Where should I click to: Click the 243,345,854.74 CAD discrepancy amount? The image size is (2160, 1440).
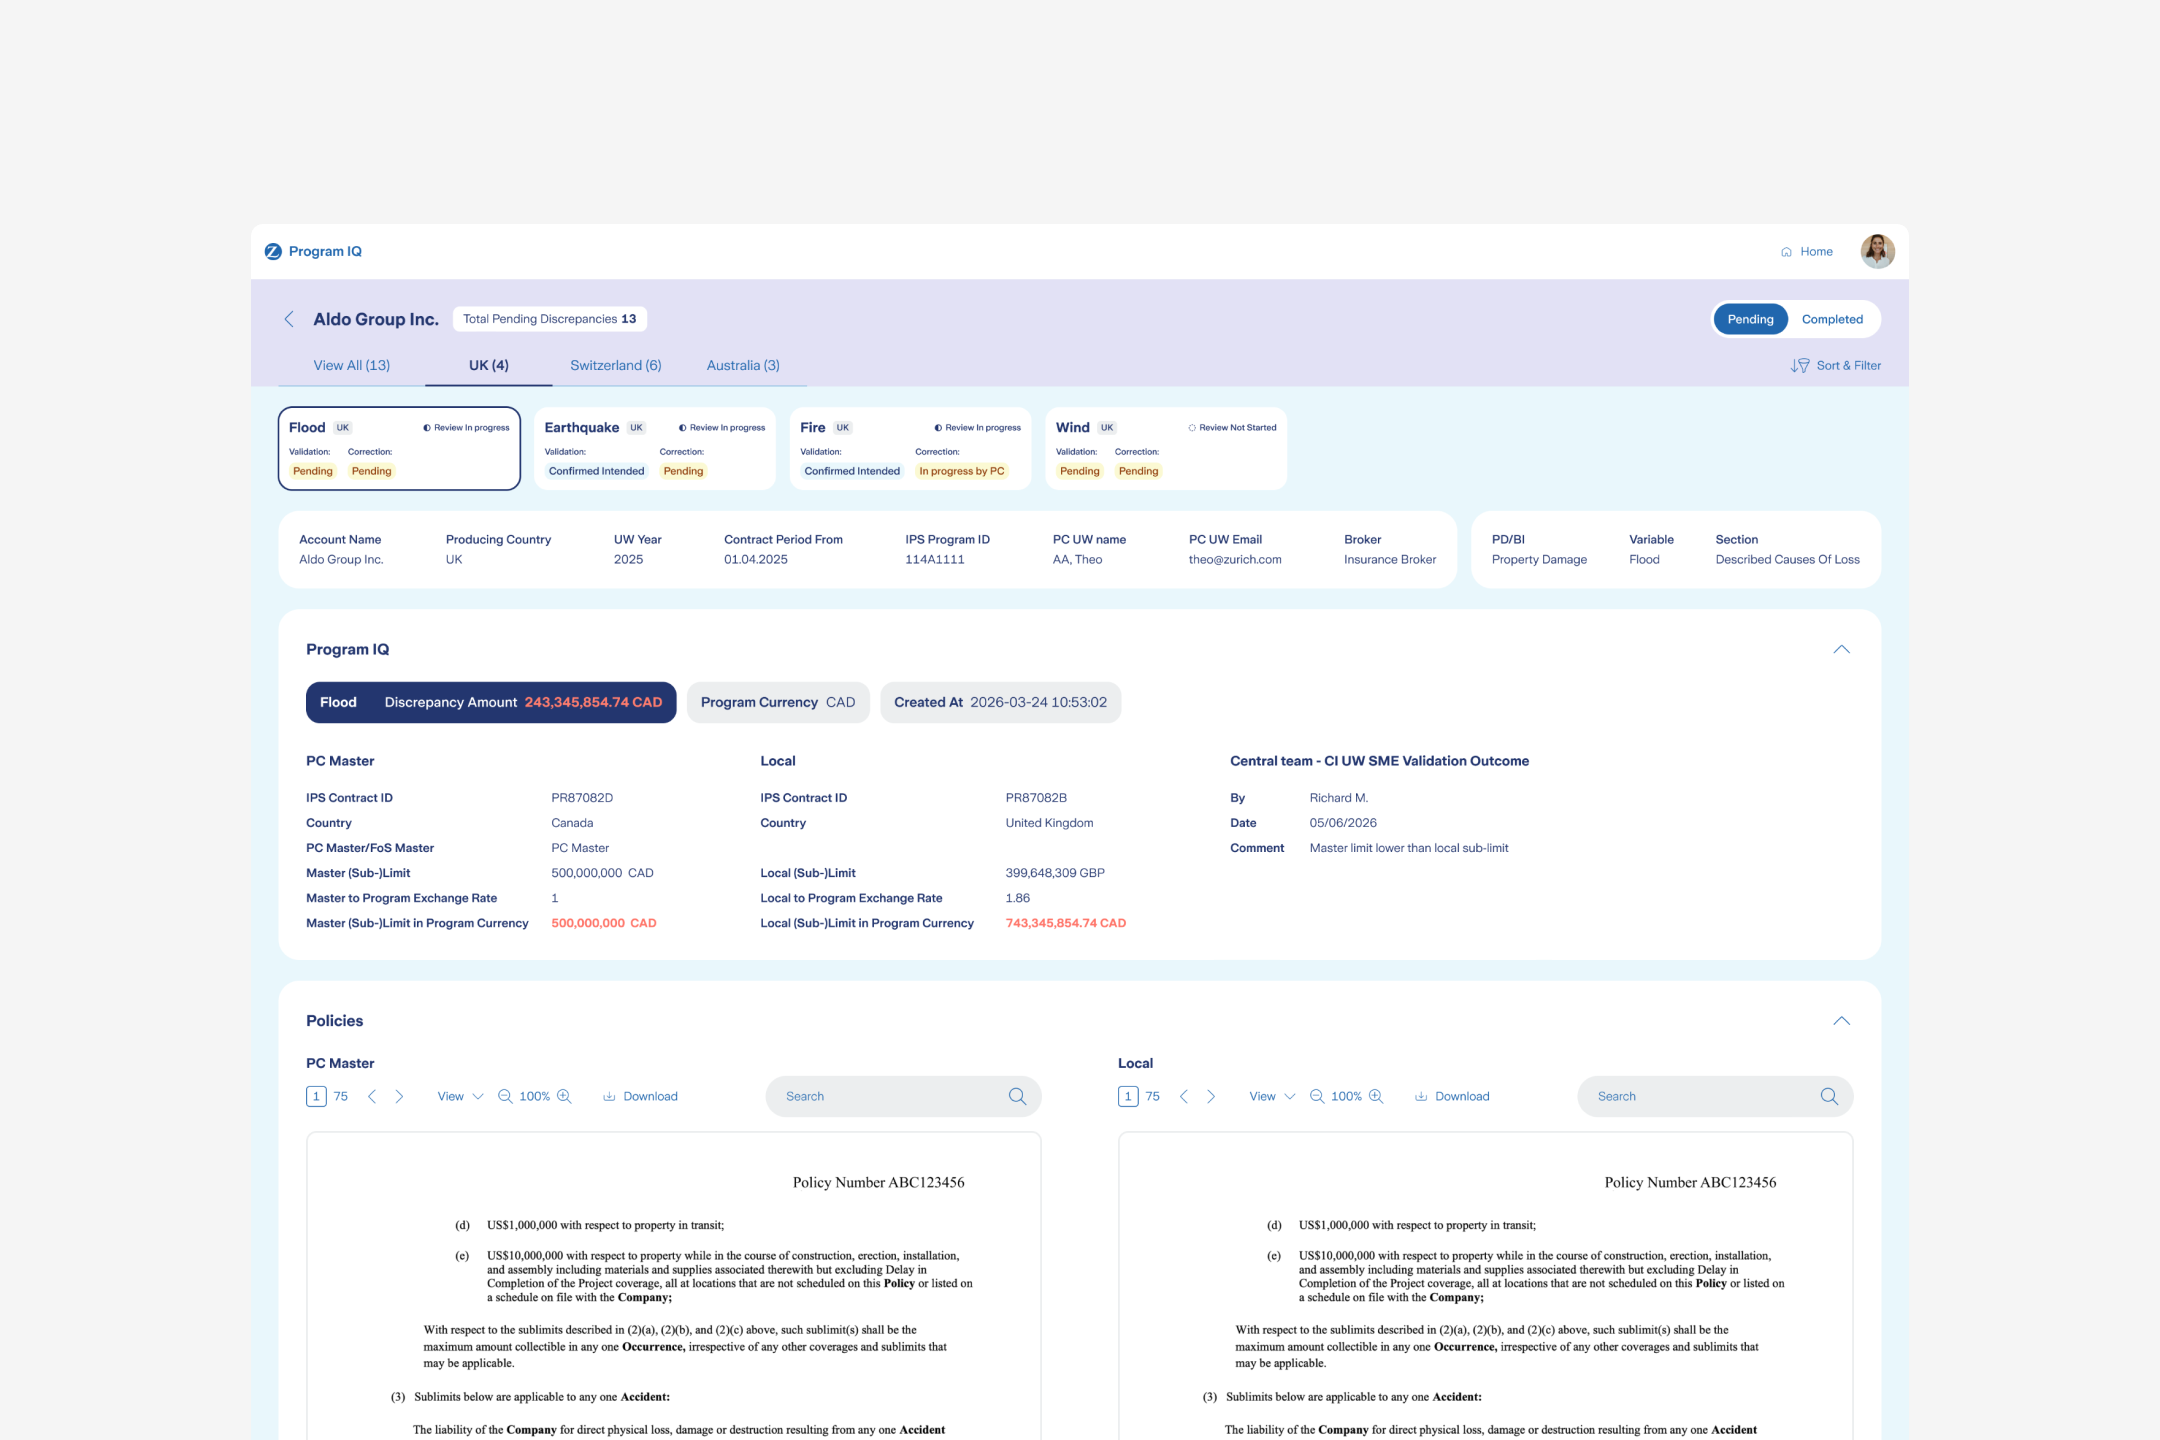[x=593, y=702]
